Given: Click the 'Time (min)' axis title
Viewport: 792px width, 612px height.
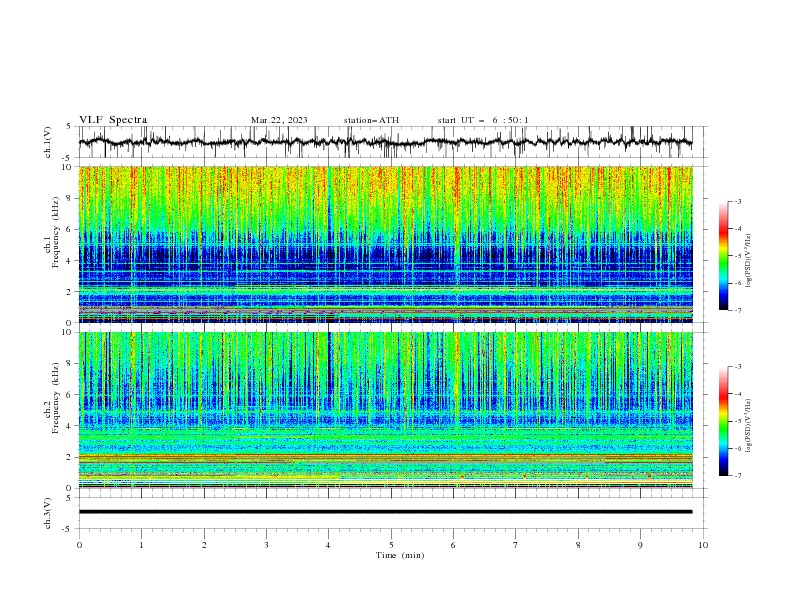Looking at the screenshot, I should [400, 555].
